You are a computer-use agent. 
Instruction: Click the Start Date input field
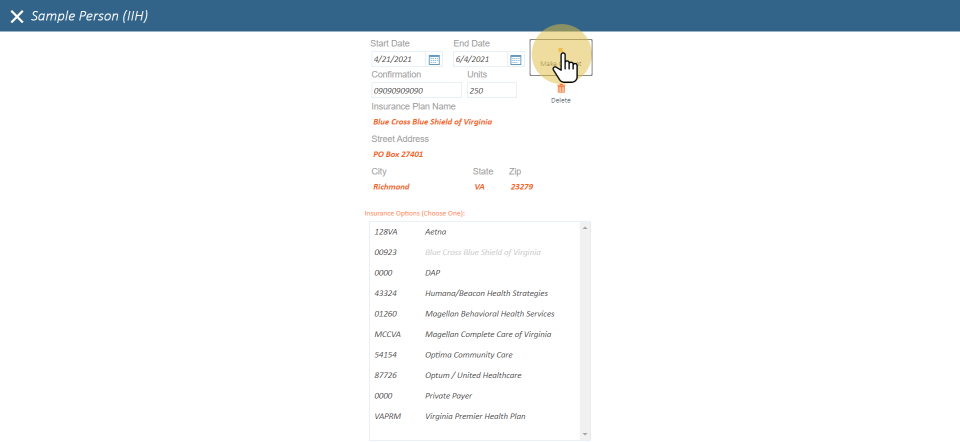coord(398,60)
